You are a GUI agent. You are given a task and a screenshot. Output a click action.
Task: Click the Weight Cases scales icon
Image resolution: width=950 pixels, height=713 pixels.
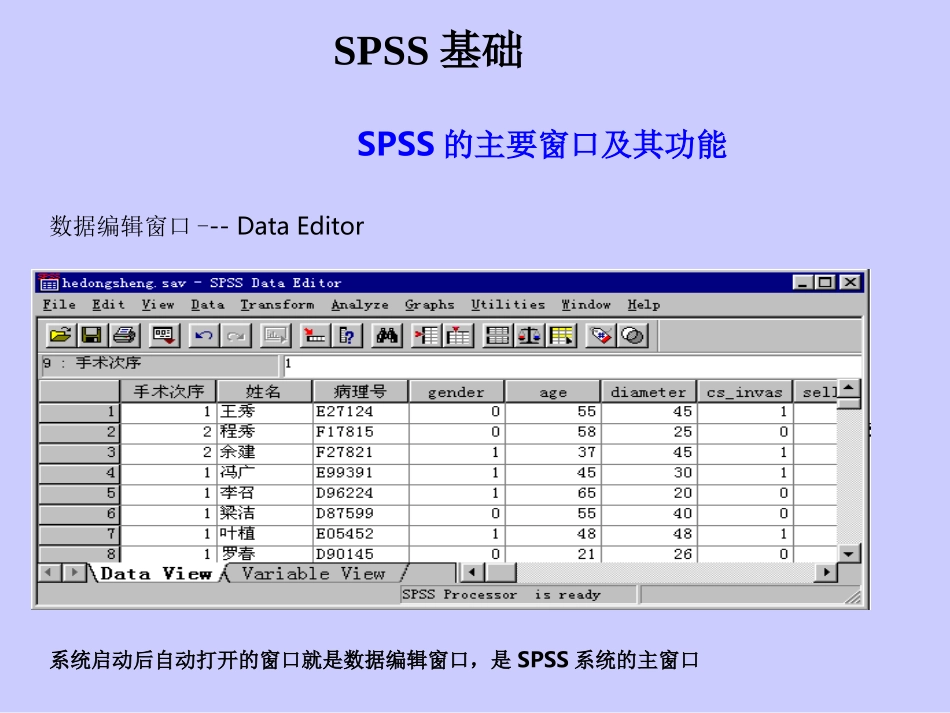tap(529, 335)
